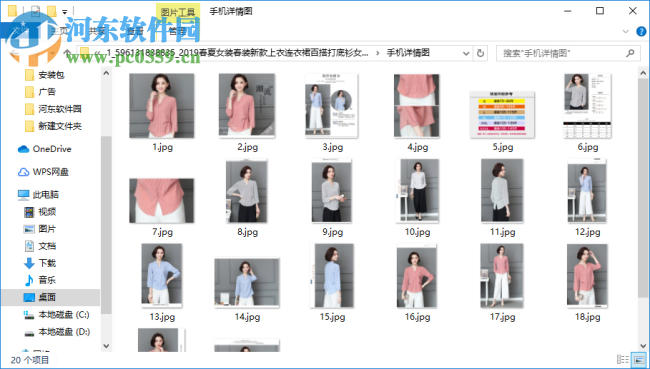The width and height of the screenshot is (650, 369).
Task: Click the C: drive icon
Action: [29, 315]
